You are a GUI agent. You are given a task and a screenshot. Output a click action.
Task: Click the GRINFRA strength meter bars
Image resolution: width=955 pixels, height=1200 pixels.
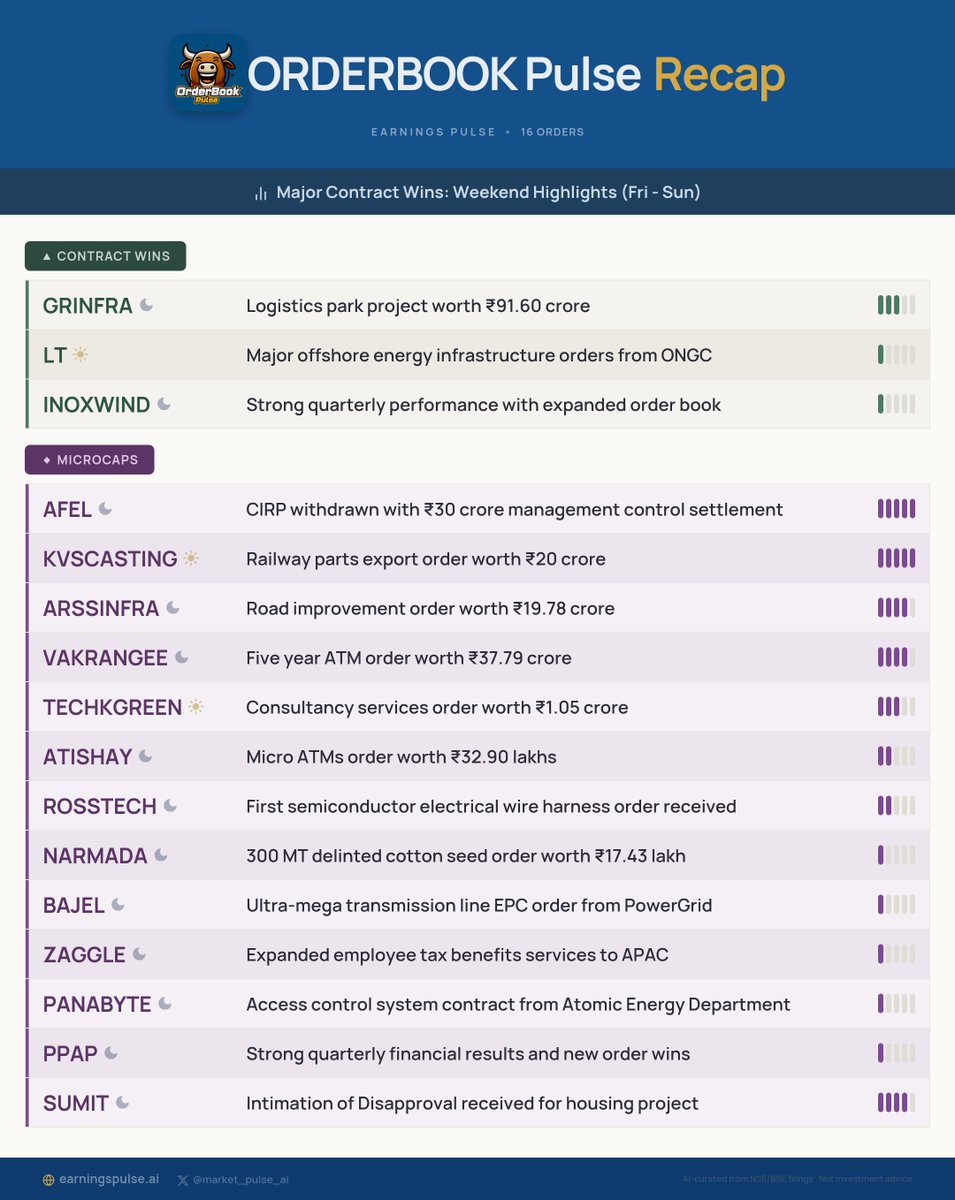point(896,305)
